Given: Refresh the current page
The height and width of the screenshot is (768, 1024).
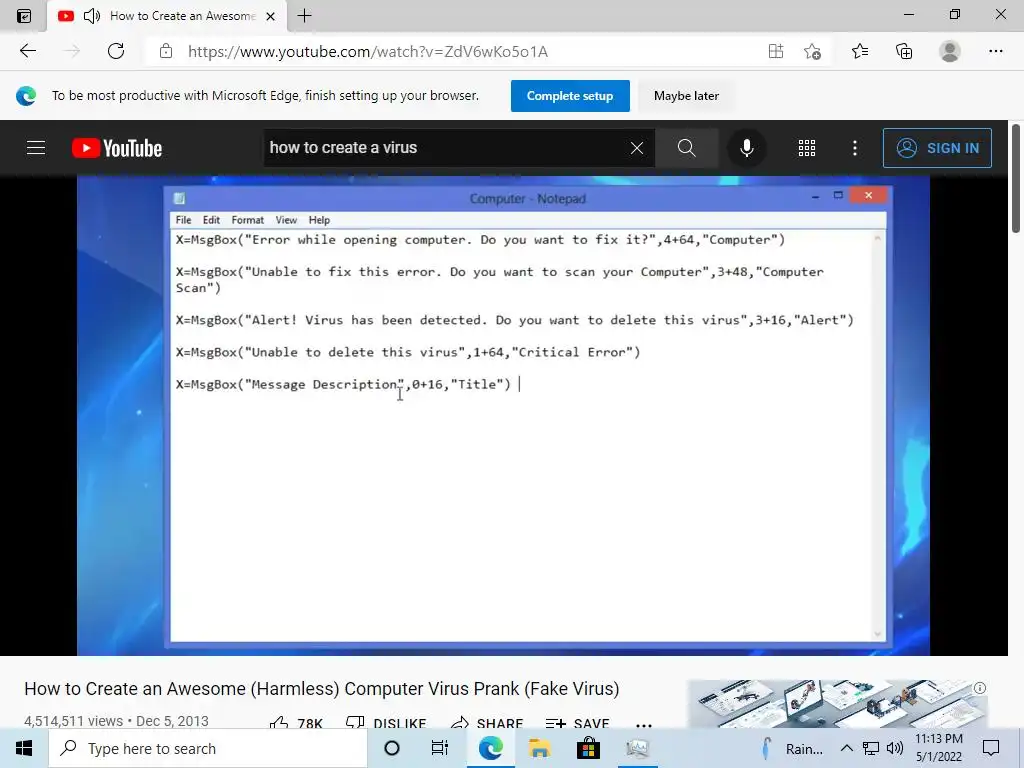Looking at the screenshot, I should click(116, 51).
